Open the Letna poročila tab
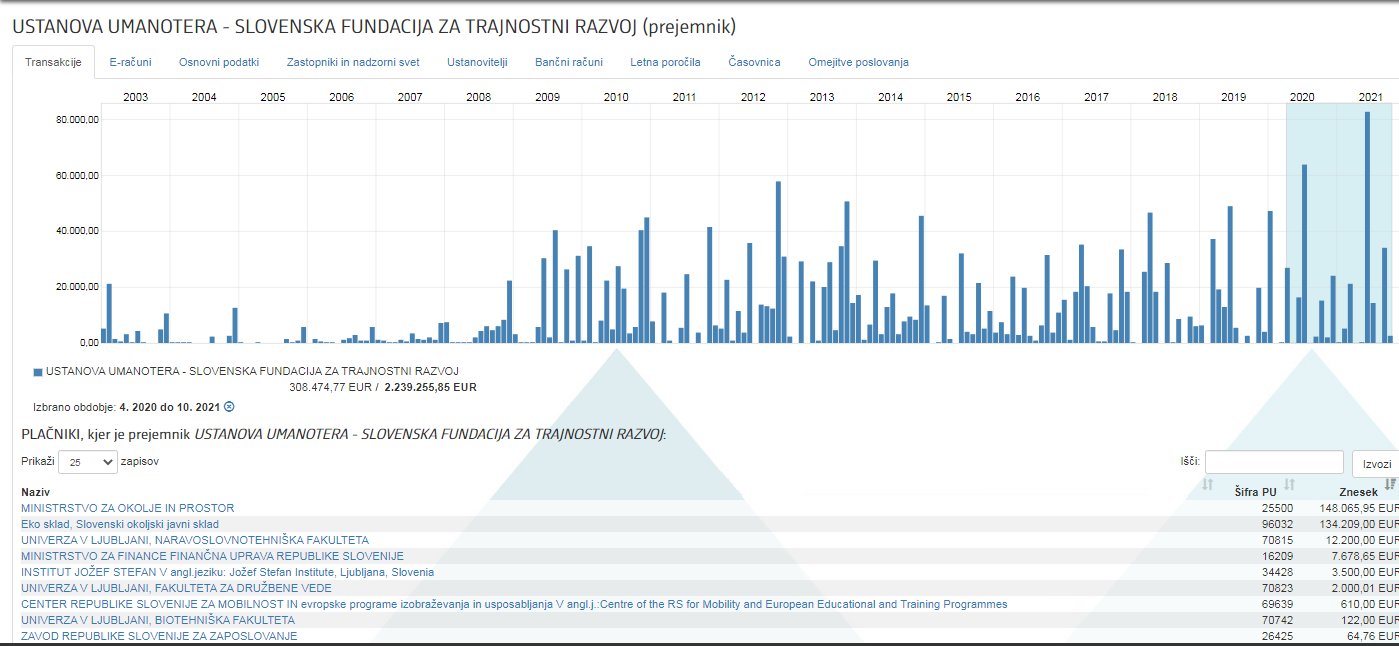Screen dimensions: 1399x646 pos(665,62)
